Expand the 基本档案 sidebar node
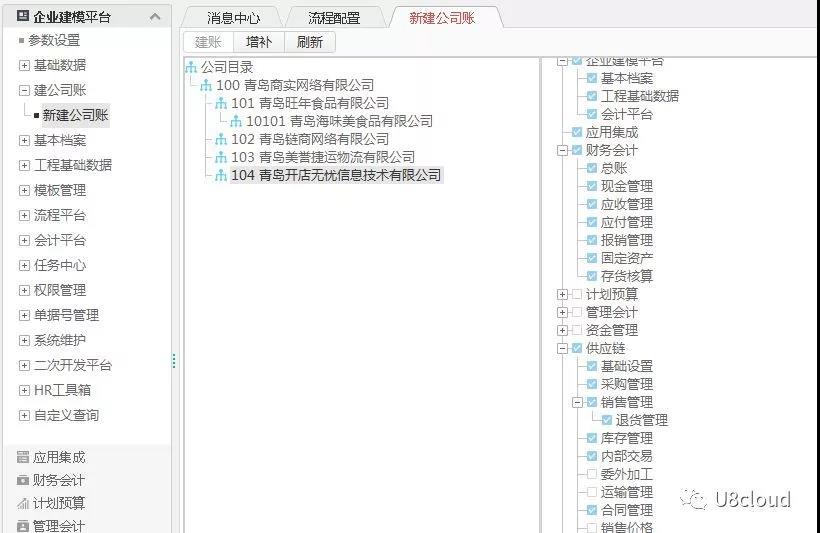Image resolution: width=820 pixels, height=533 pixels. coord(24,140)
